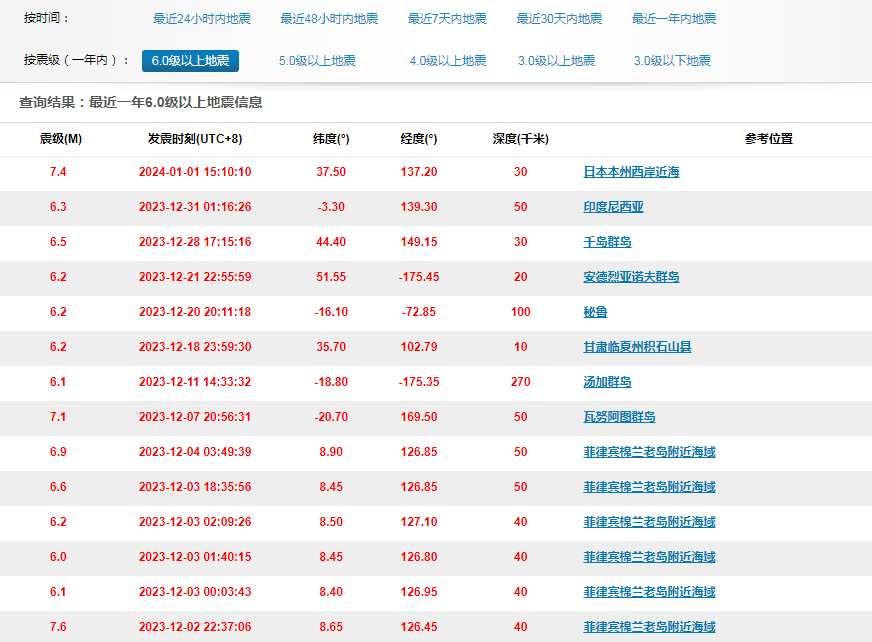The image size is (872, 642).
Task: Show 4.0级以上地震 list
Action: coord(447,61)
